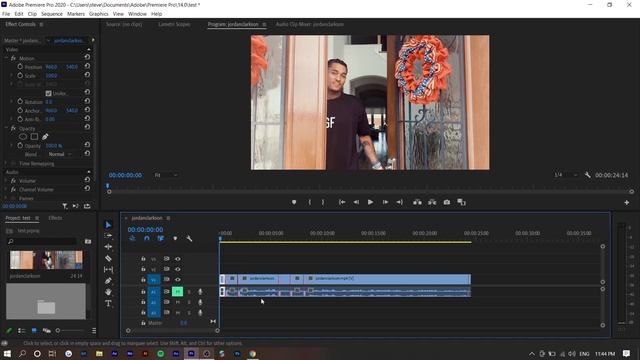640x360 pixels.
Task: Toggle V1 track output eye
Action: point(178,280)
